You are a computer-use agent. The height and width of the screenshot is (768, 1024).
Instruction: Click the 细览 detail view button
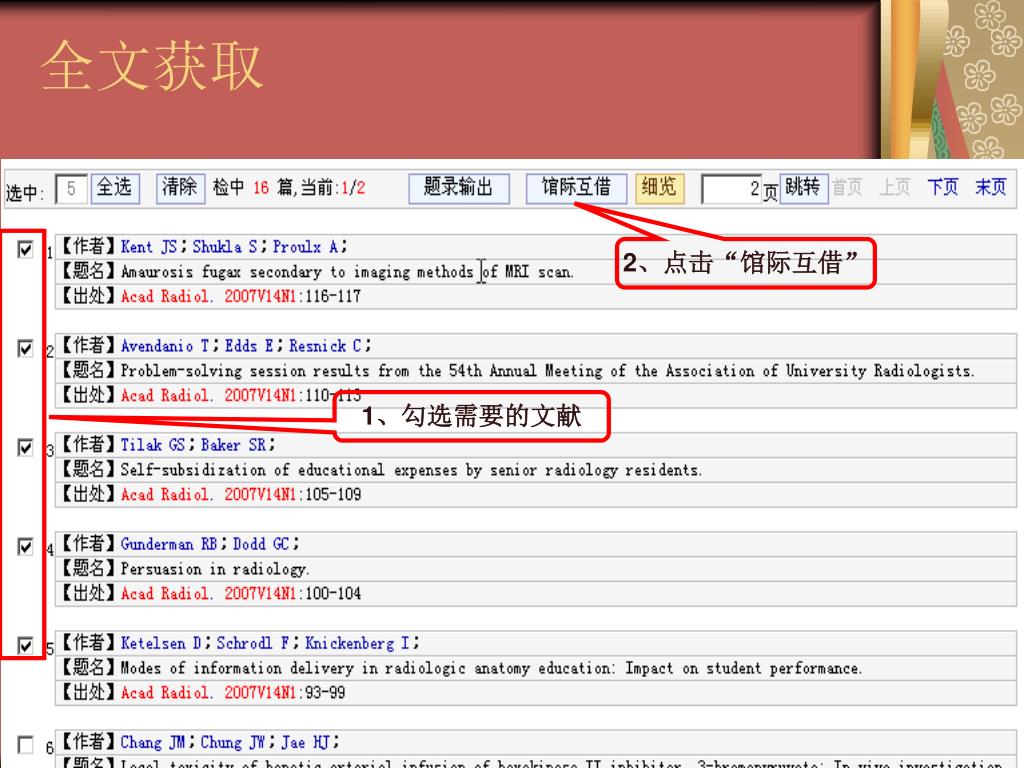[x=660, y=189]
